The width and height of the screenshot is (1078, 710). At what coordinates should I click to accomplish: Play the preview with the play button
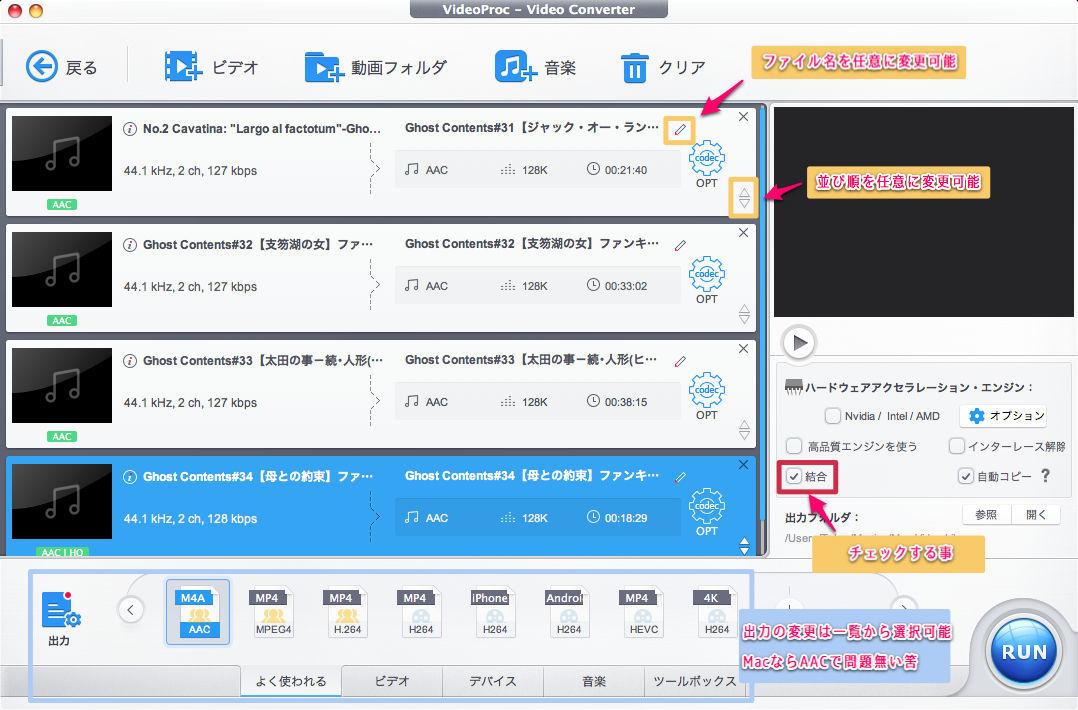799,342
